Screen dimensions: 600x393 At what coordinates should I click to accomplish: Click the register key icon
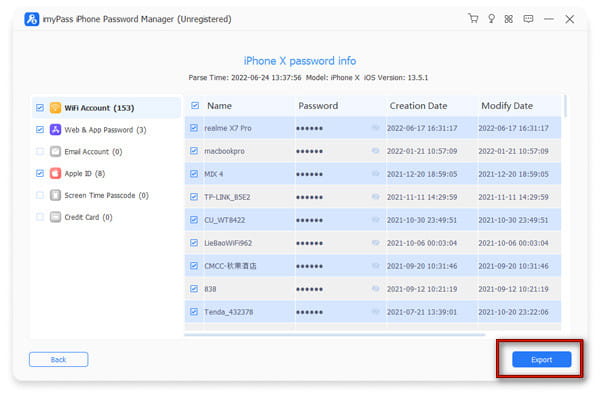491,18
